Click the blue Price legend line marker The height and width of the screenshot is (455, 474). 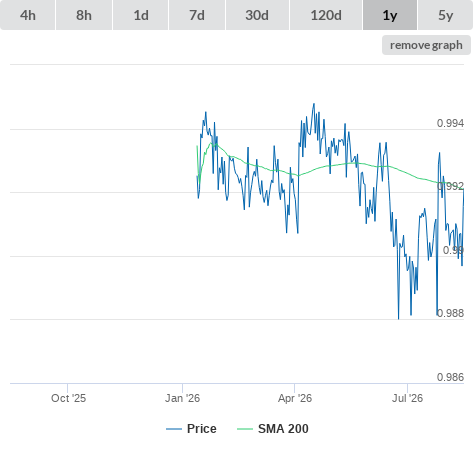(174, 429)
